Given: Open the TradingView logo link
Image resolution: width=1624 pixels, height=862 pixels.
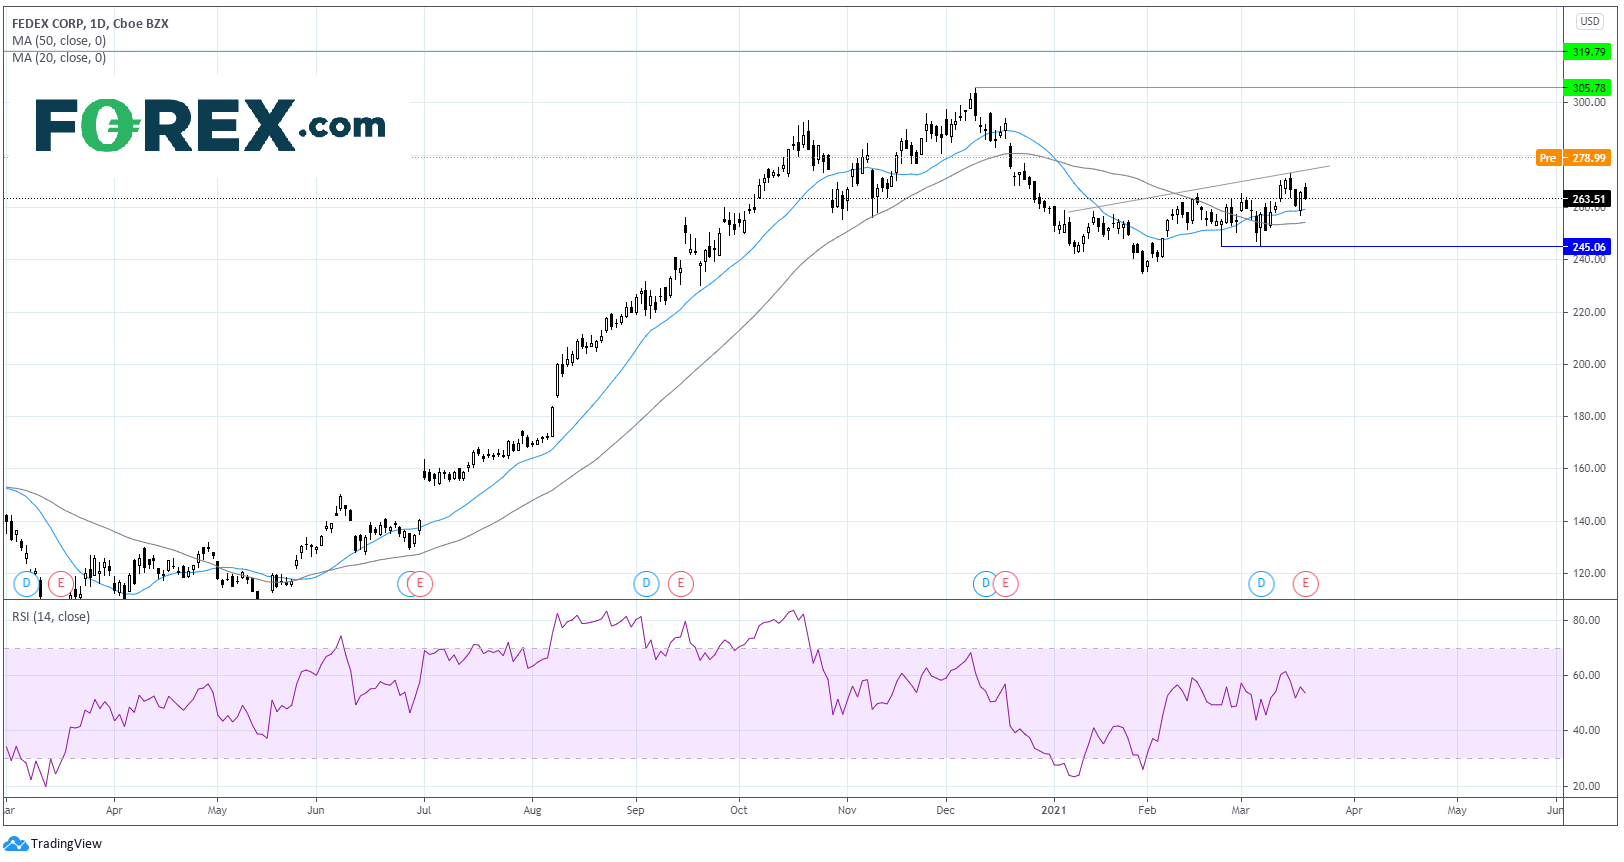Looking at the screenshot, I should pos(54,844).
